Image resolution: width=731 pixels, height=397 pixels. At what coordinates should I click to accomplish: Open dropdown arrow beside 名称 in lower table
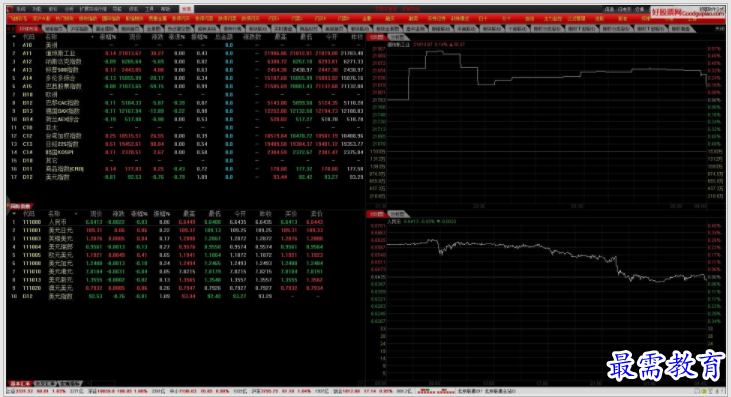click(x=77, y=213)
